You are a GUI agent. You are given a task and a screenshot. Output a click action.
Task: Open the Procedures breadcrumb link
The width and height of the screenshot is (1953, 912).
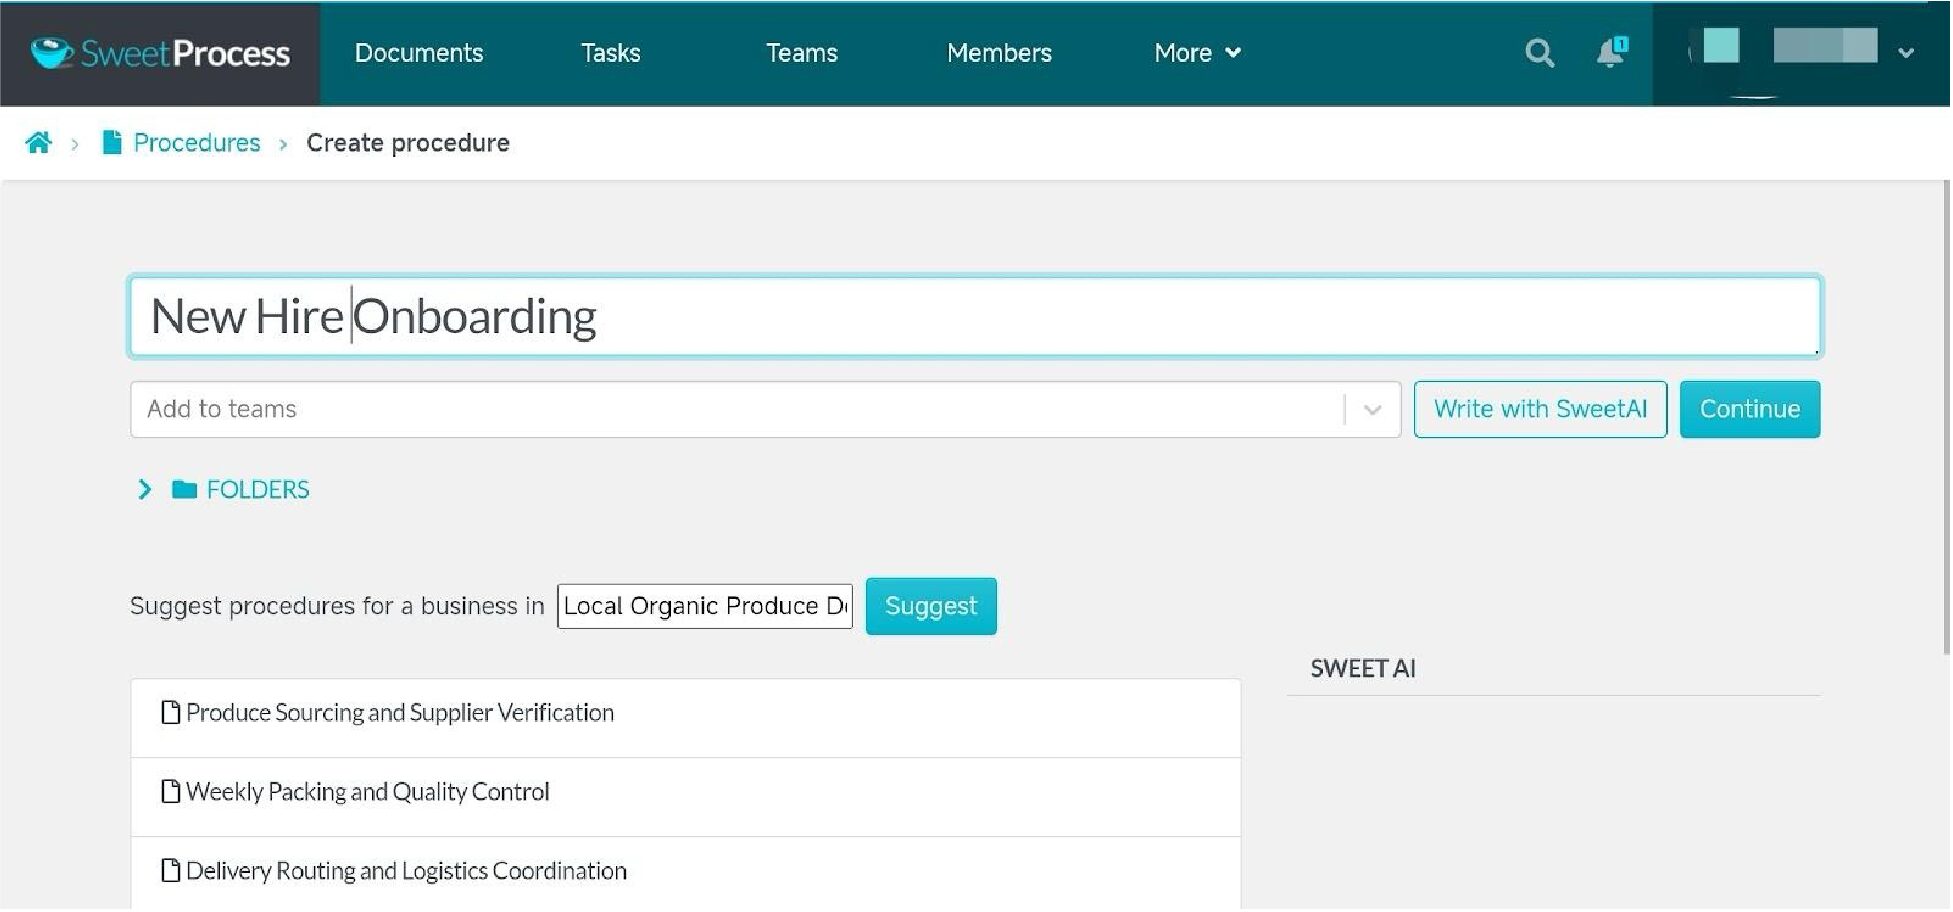197,143
